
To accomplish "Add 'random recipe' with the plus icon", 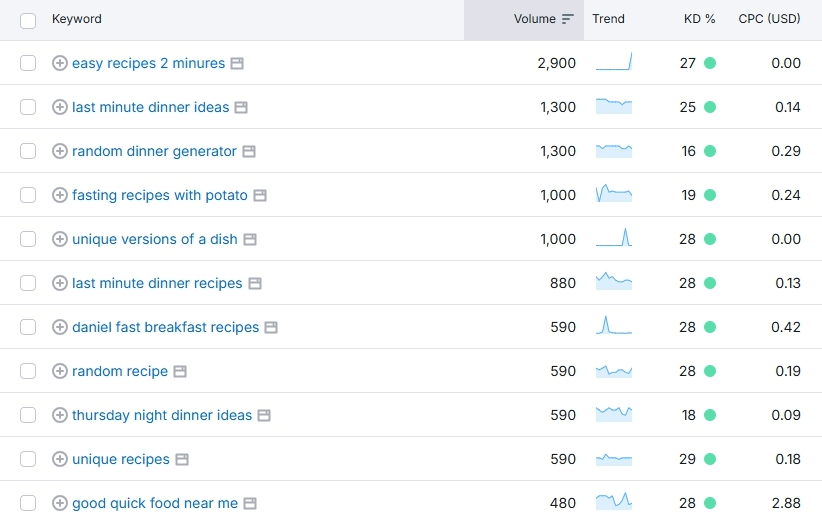I will (60, 371).
